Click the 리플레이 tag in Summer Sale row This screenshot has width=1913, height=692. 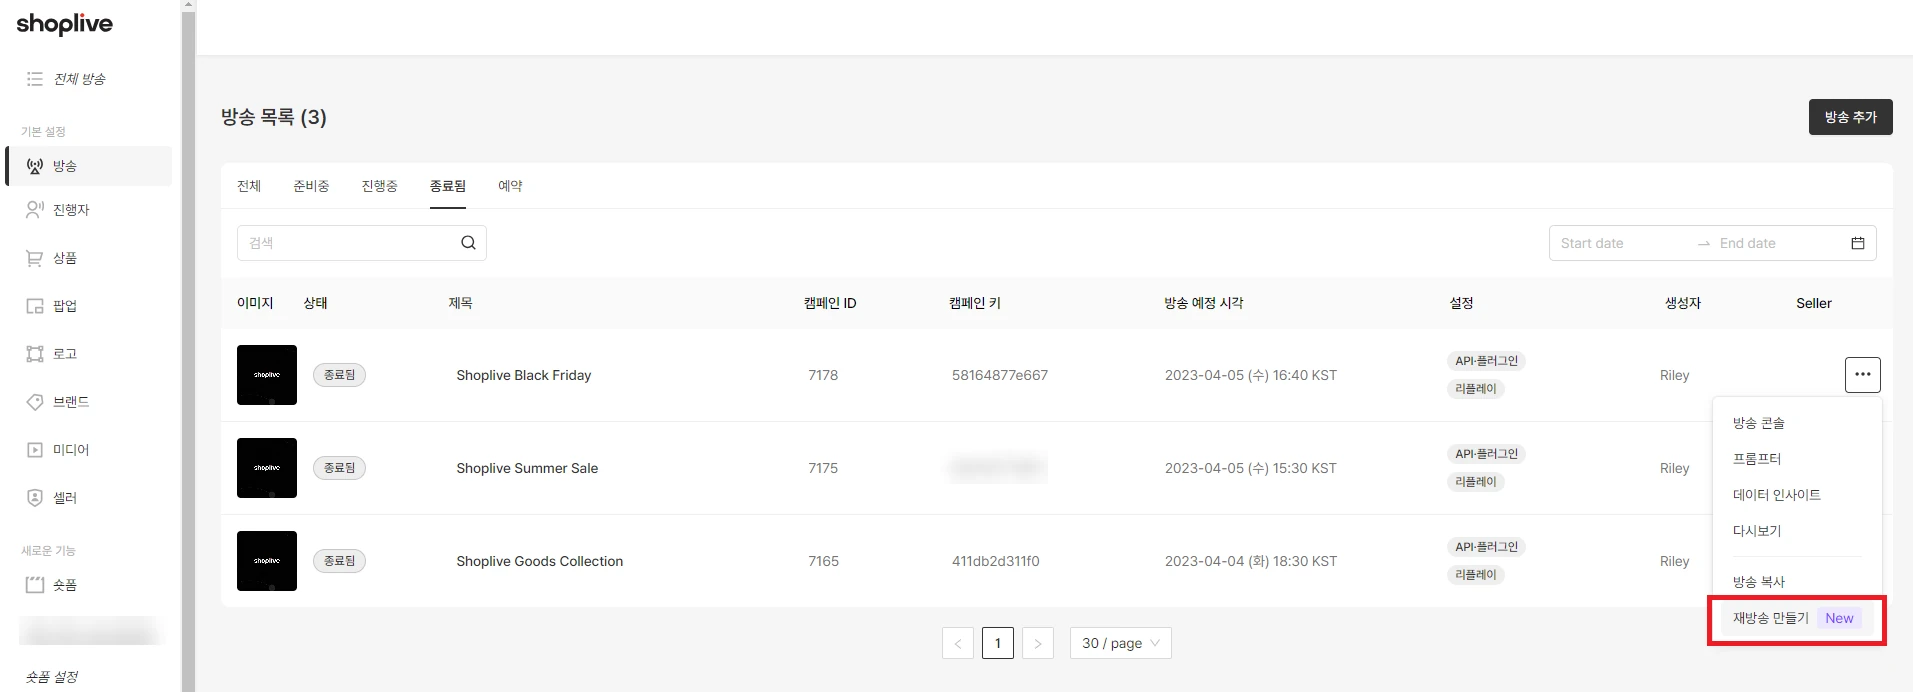coord(1476,482)
